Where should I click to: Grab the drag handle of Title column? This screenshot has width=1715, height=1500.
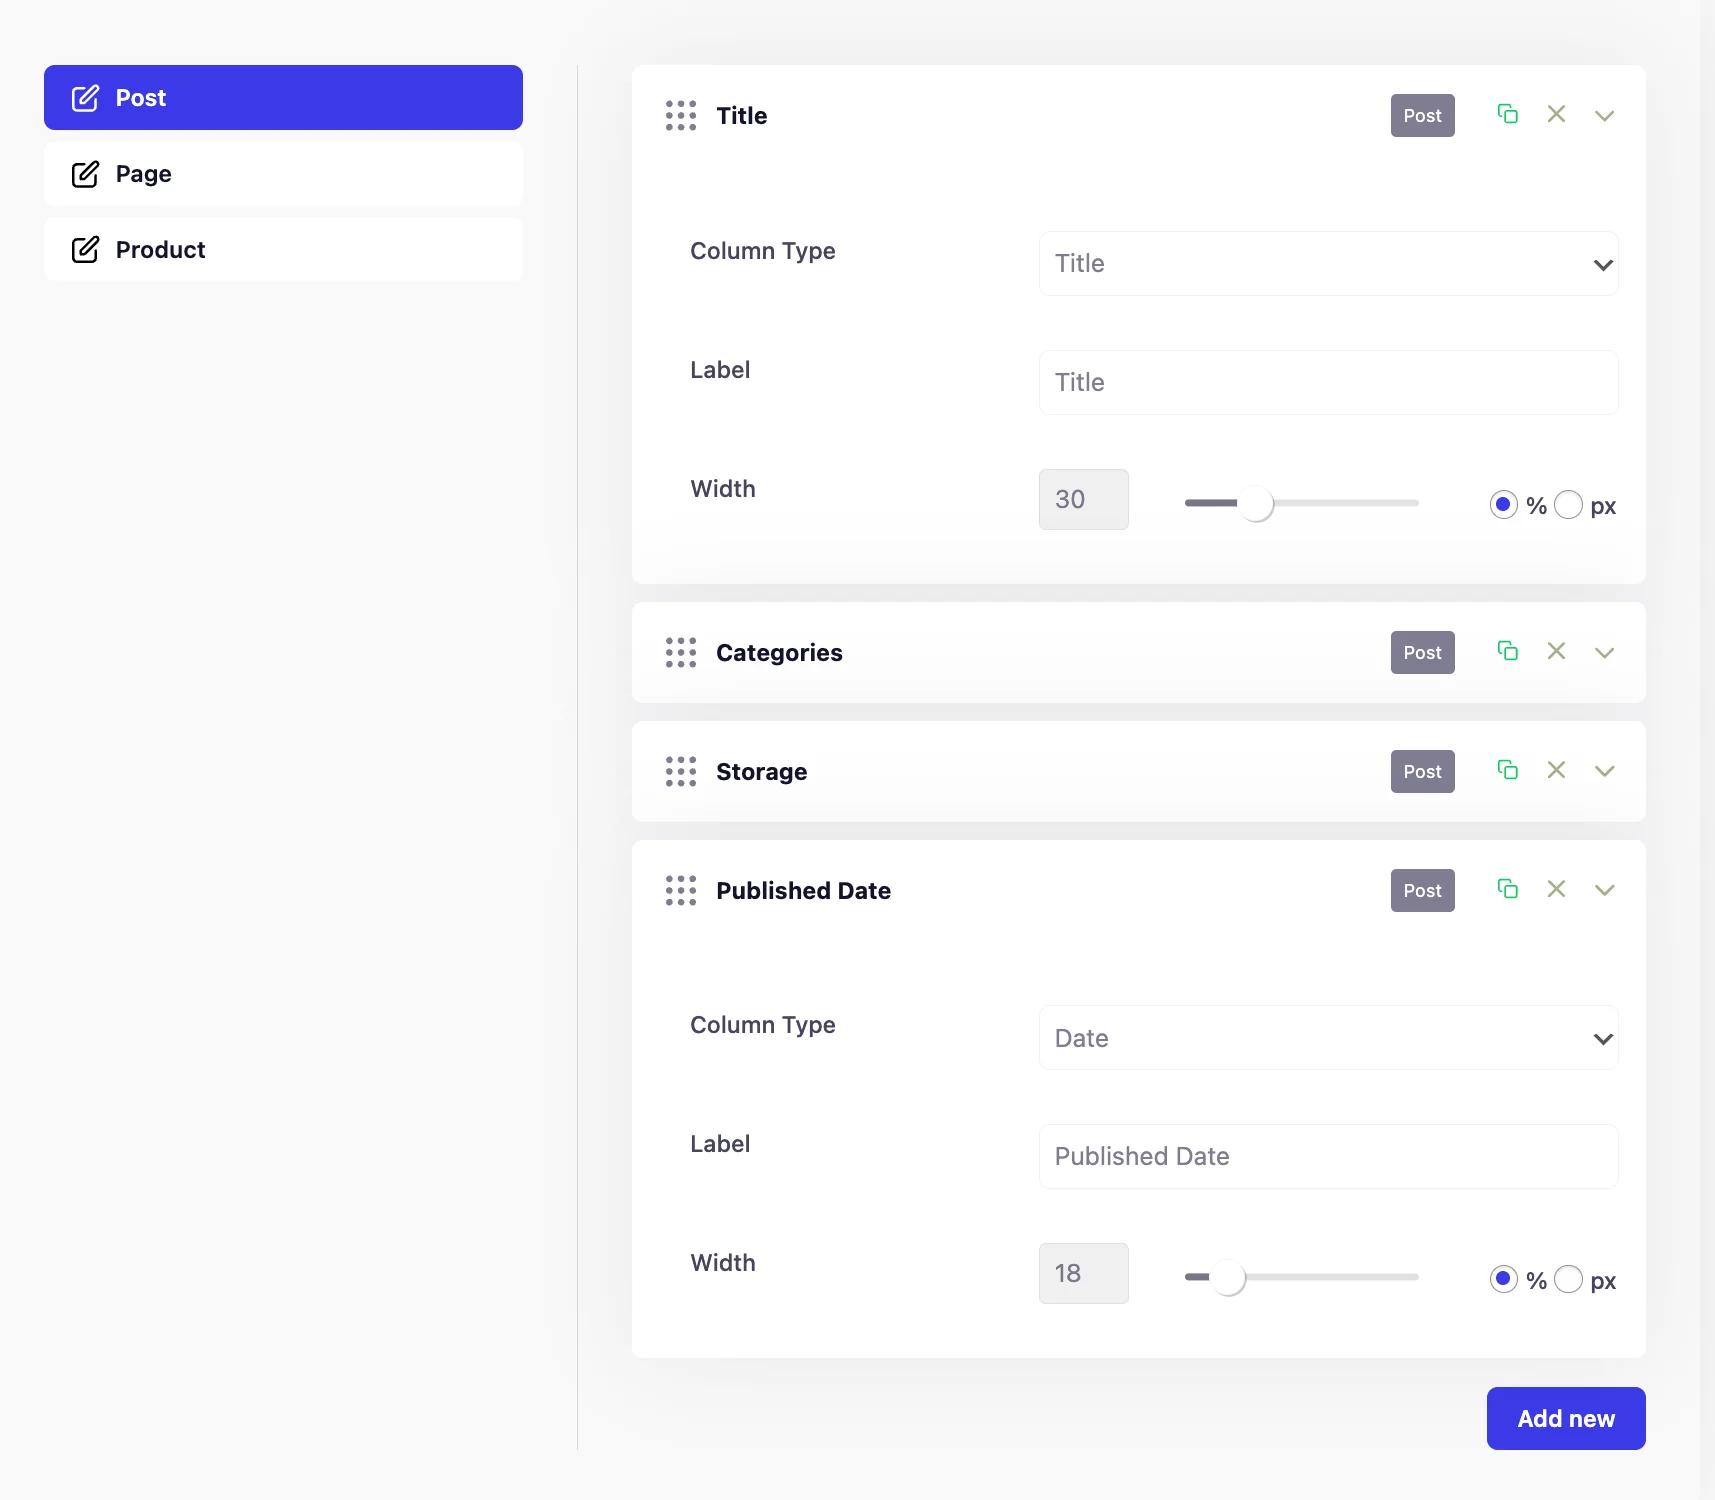tap(681, 116)
